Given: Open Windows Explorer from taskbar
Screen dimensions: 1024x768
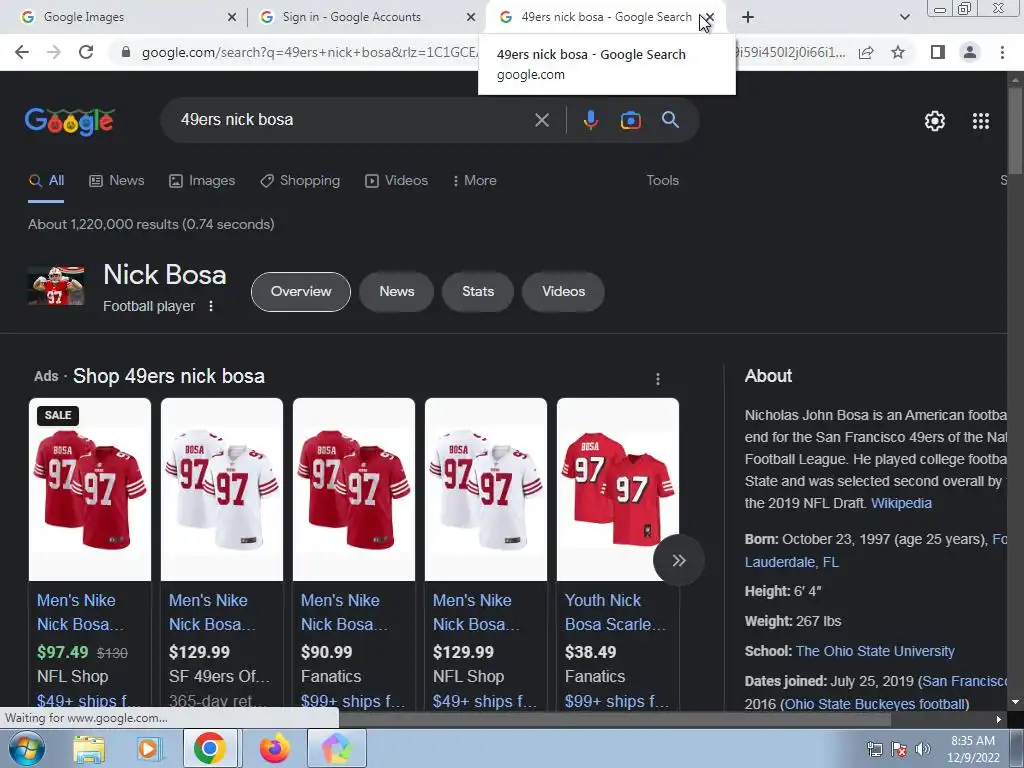Looking at the screenshot, I should click(x=89, y=748).
